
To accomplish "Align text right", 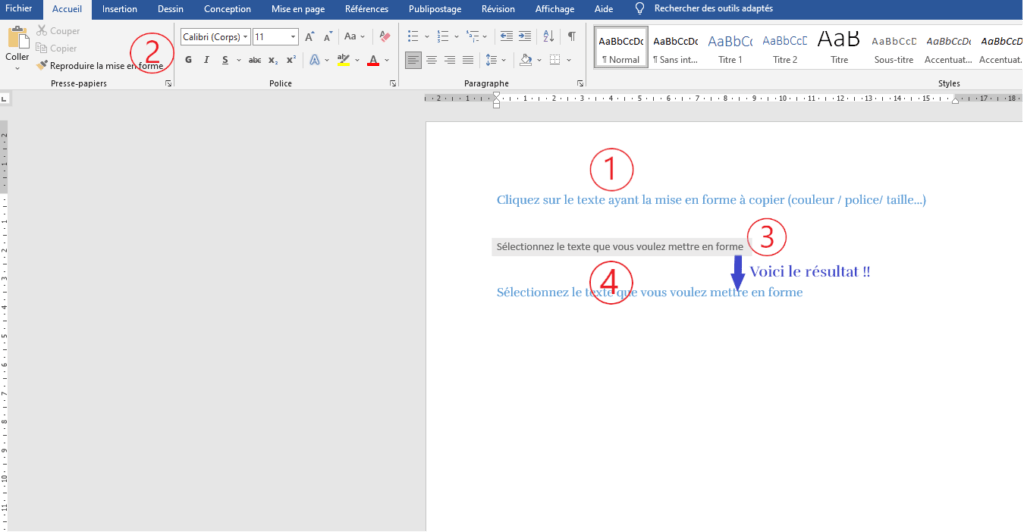I will (450, 60).
